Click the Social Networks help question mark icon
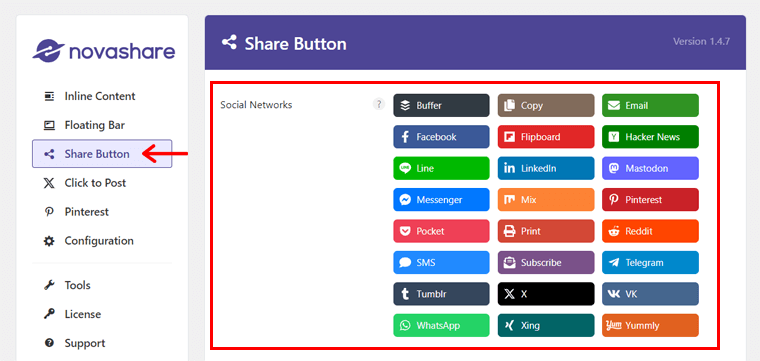This screenshot has height=361, width=760. click(x=379, y=104)
